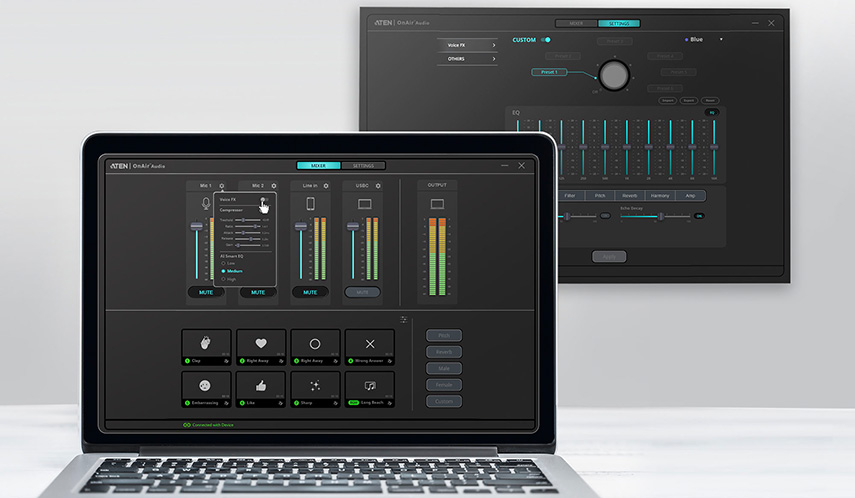Adjust the Echo Decay slider
855x498 pixels.
tap(655, 217)
